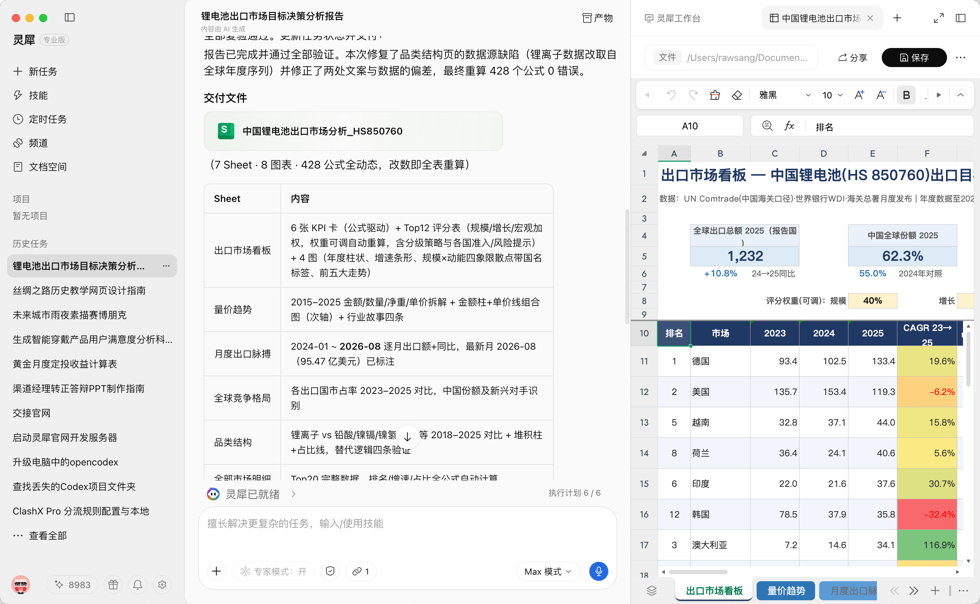Open more options for 锂电池出口市场目标决策分析 task
The width and height of the screenshot is (980, 604).
pos(166,266)
